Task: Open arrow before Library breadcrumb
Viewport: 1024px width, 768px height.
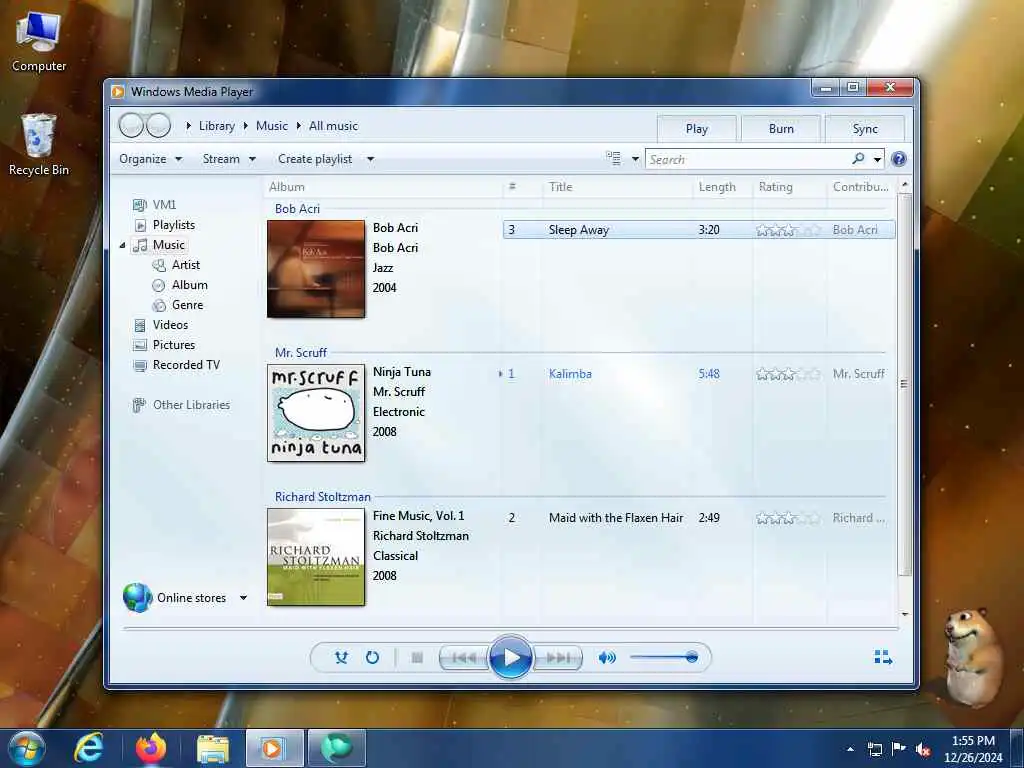Action: tap(188, 126)
